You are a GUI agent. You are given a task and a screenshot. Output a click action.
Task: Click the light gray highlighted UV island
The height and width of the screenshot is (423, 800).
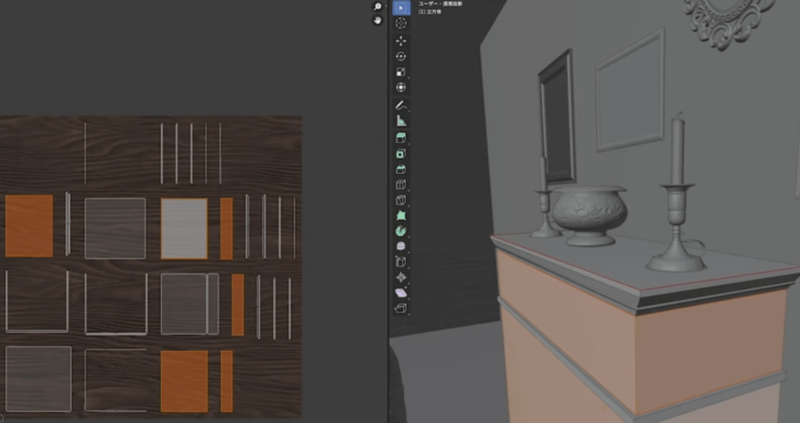[184, 228]
